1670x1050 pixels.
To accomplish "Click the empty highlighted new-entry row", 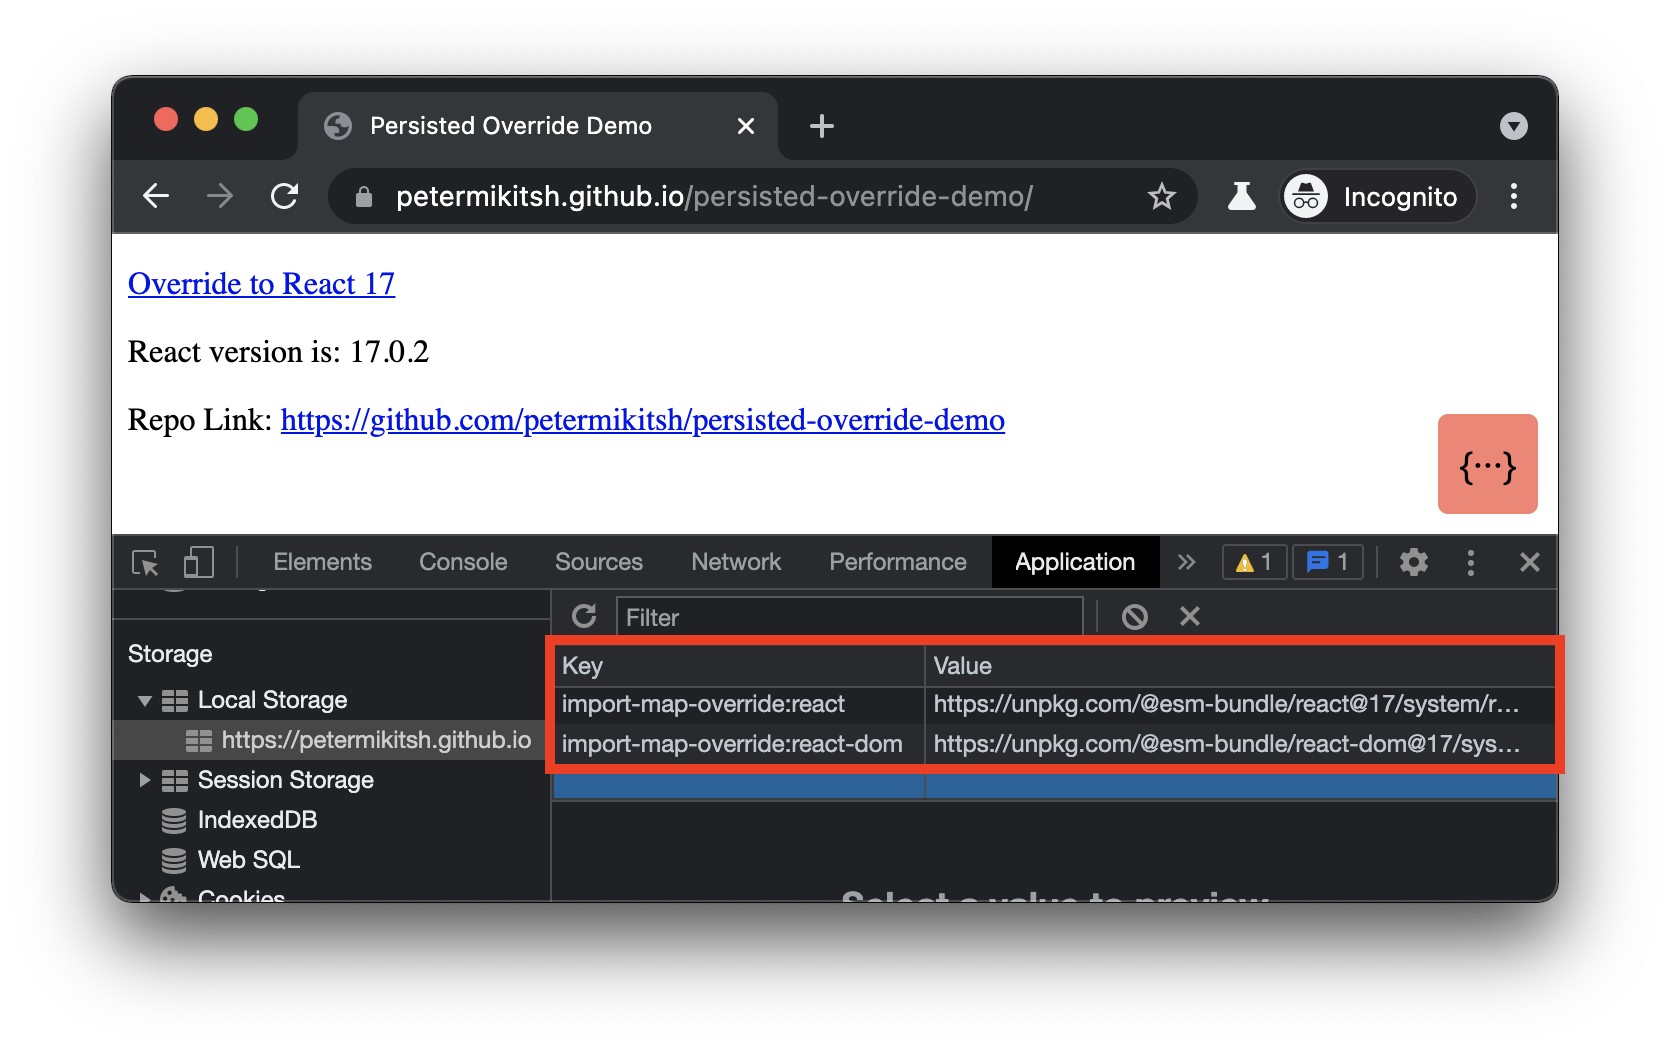I will (1055, 785).
